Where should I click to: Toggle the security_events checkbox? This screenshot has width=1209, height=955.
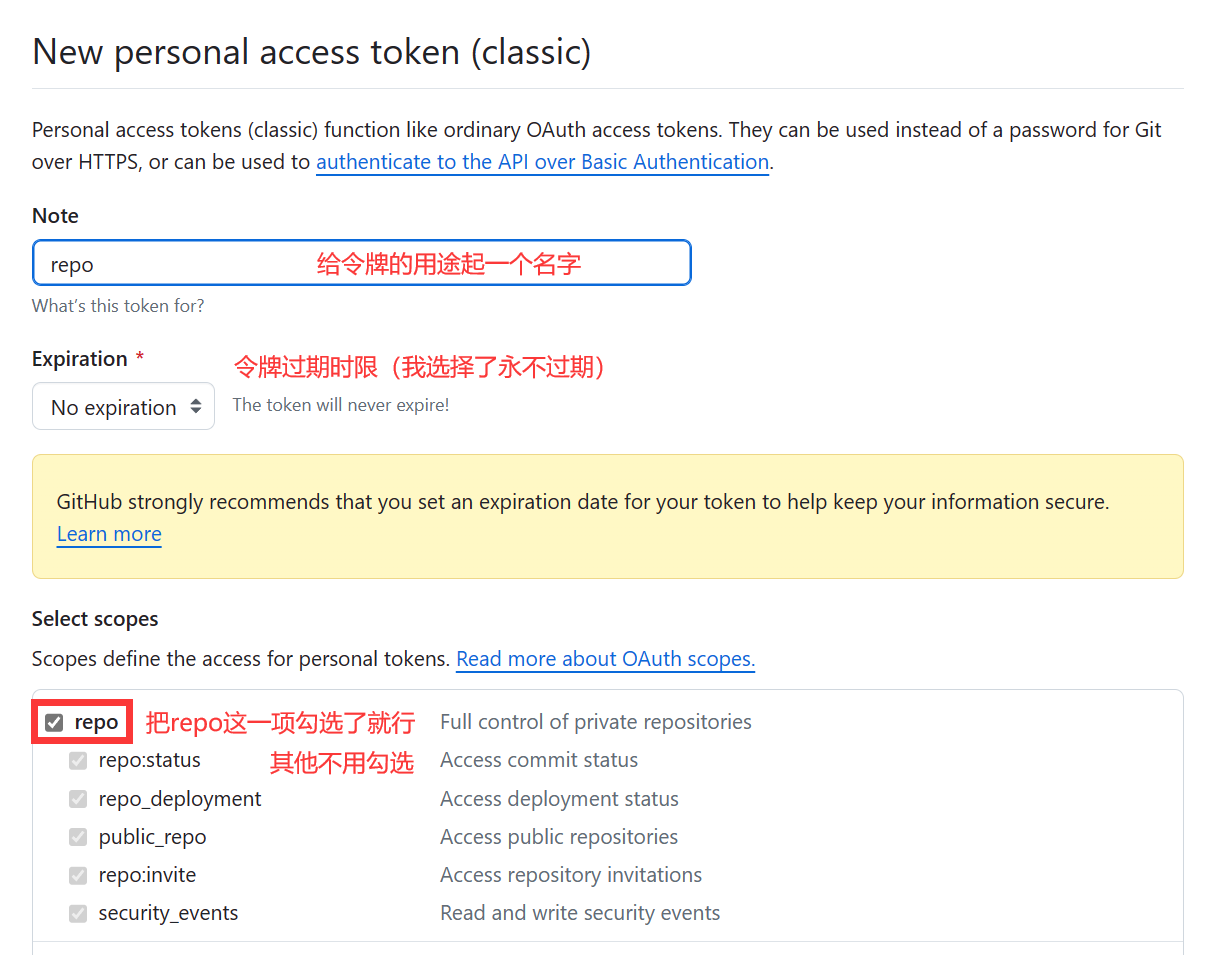pos(78,913)
